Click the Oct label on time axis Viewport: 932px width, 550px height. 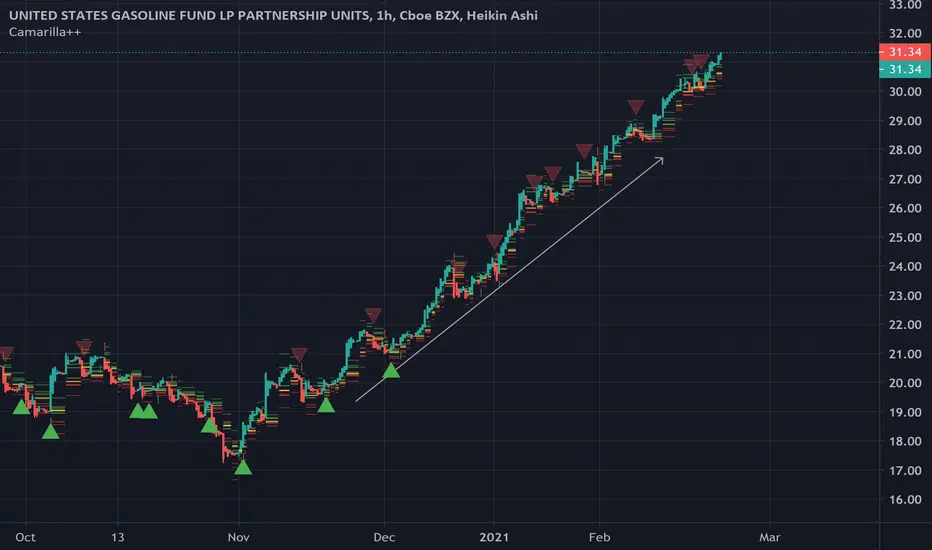click(25, 538)
